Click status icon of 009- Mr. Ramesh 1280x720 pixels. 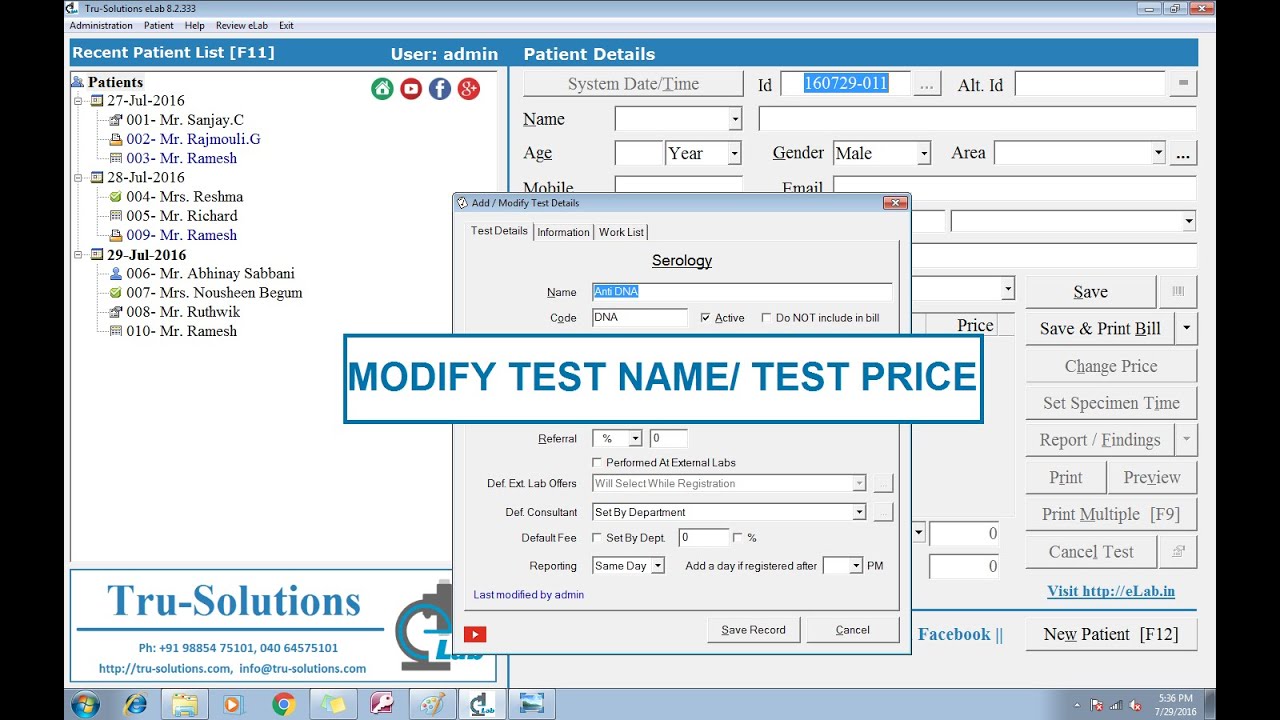coord(115,235)
